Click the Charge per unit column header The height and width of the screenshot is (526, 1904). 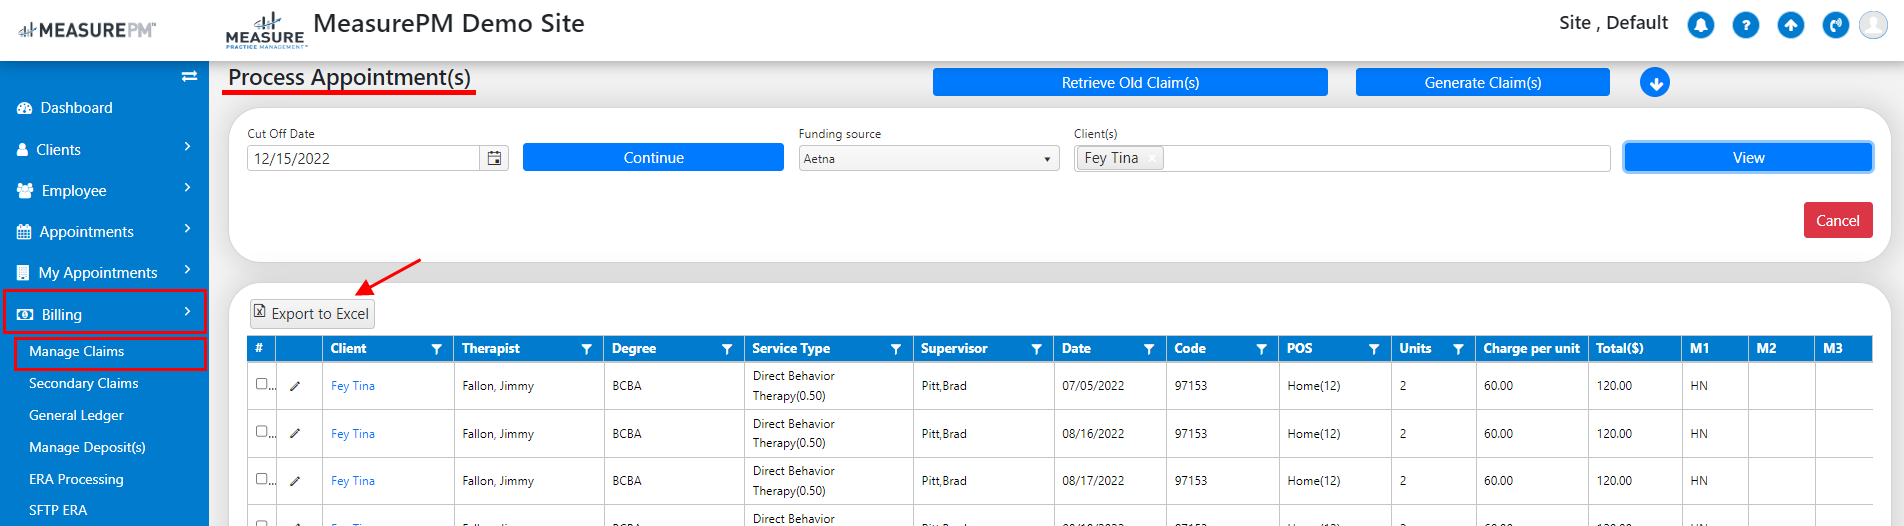point(1531,349)
